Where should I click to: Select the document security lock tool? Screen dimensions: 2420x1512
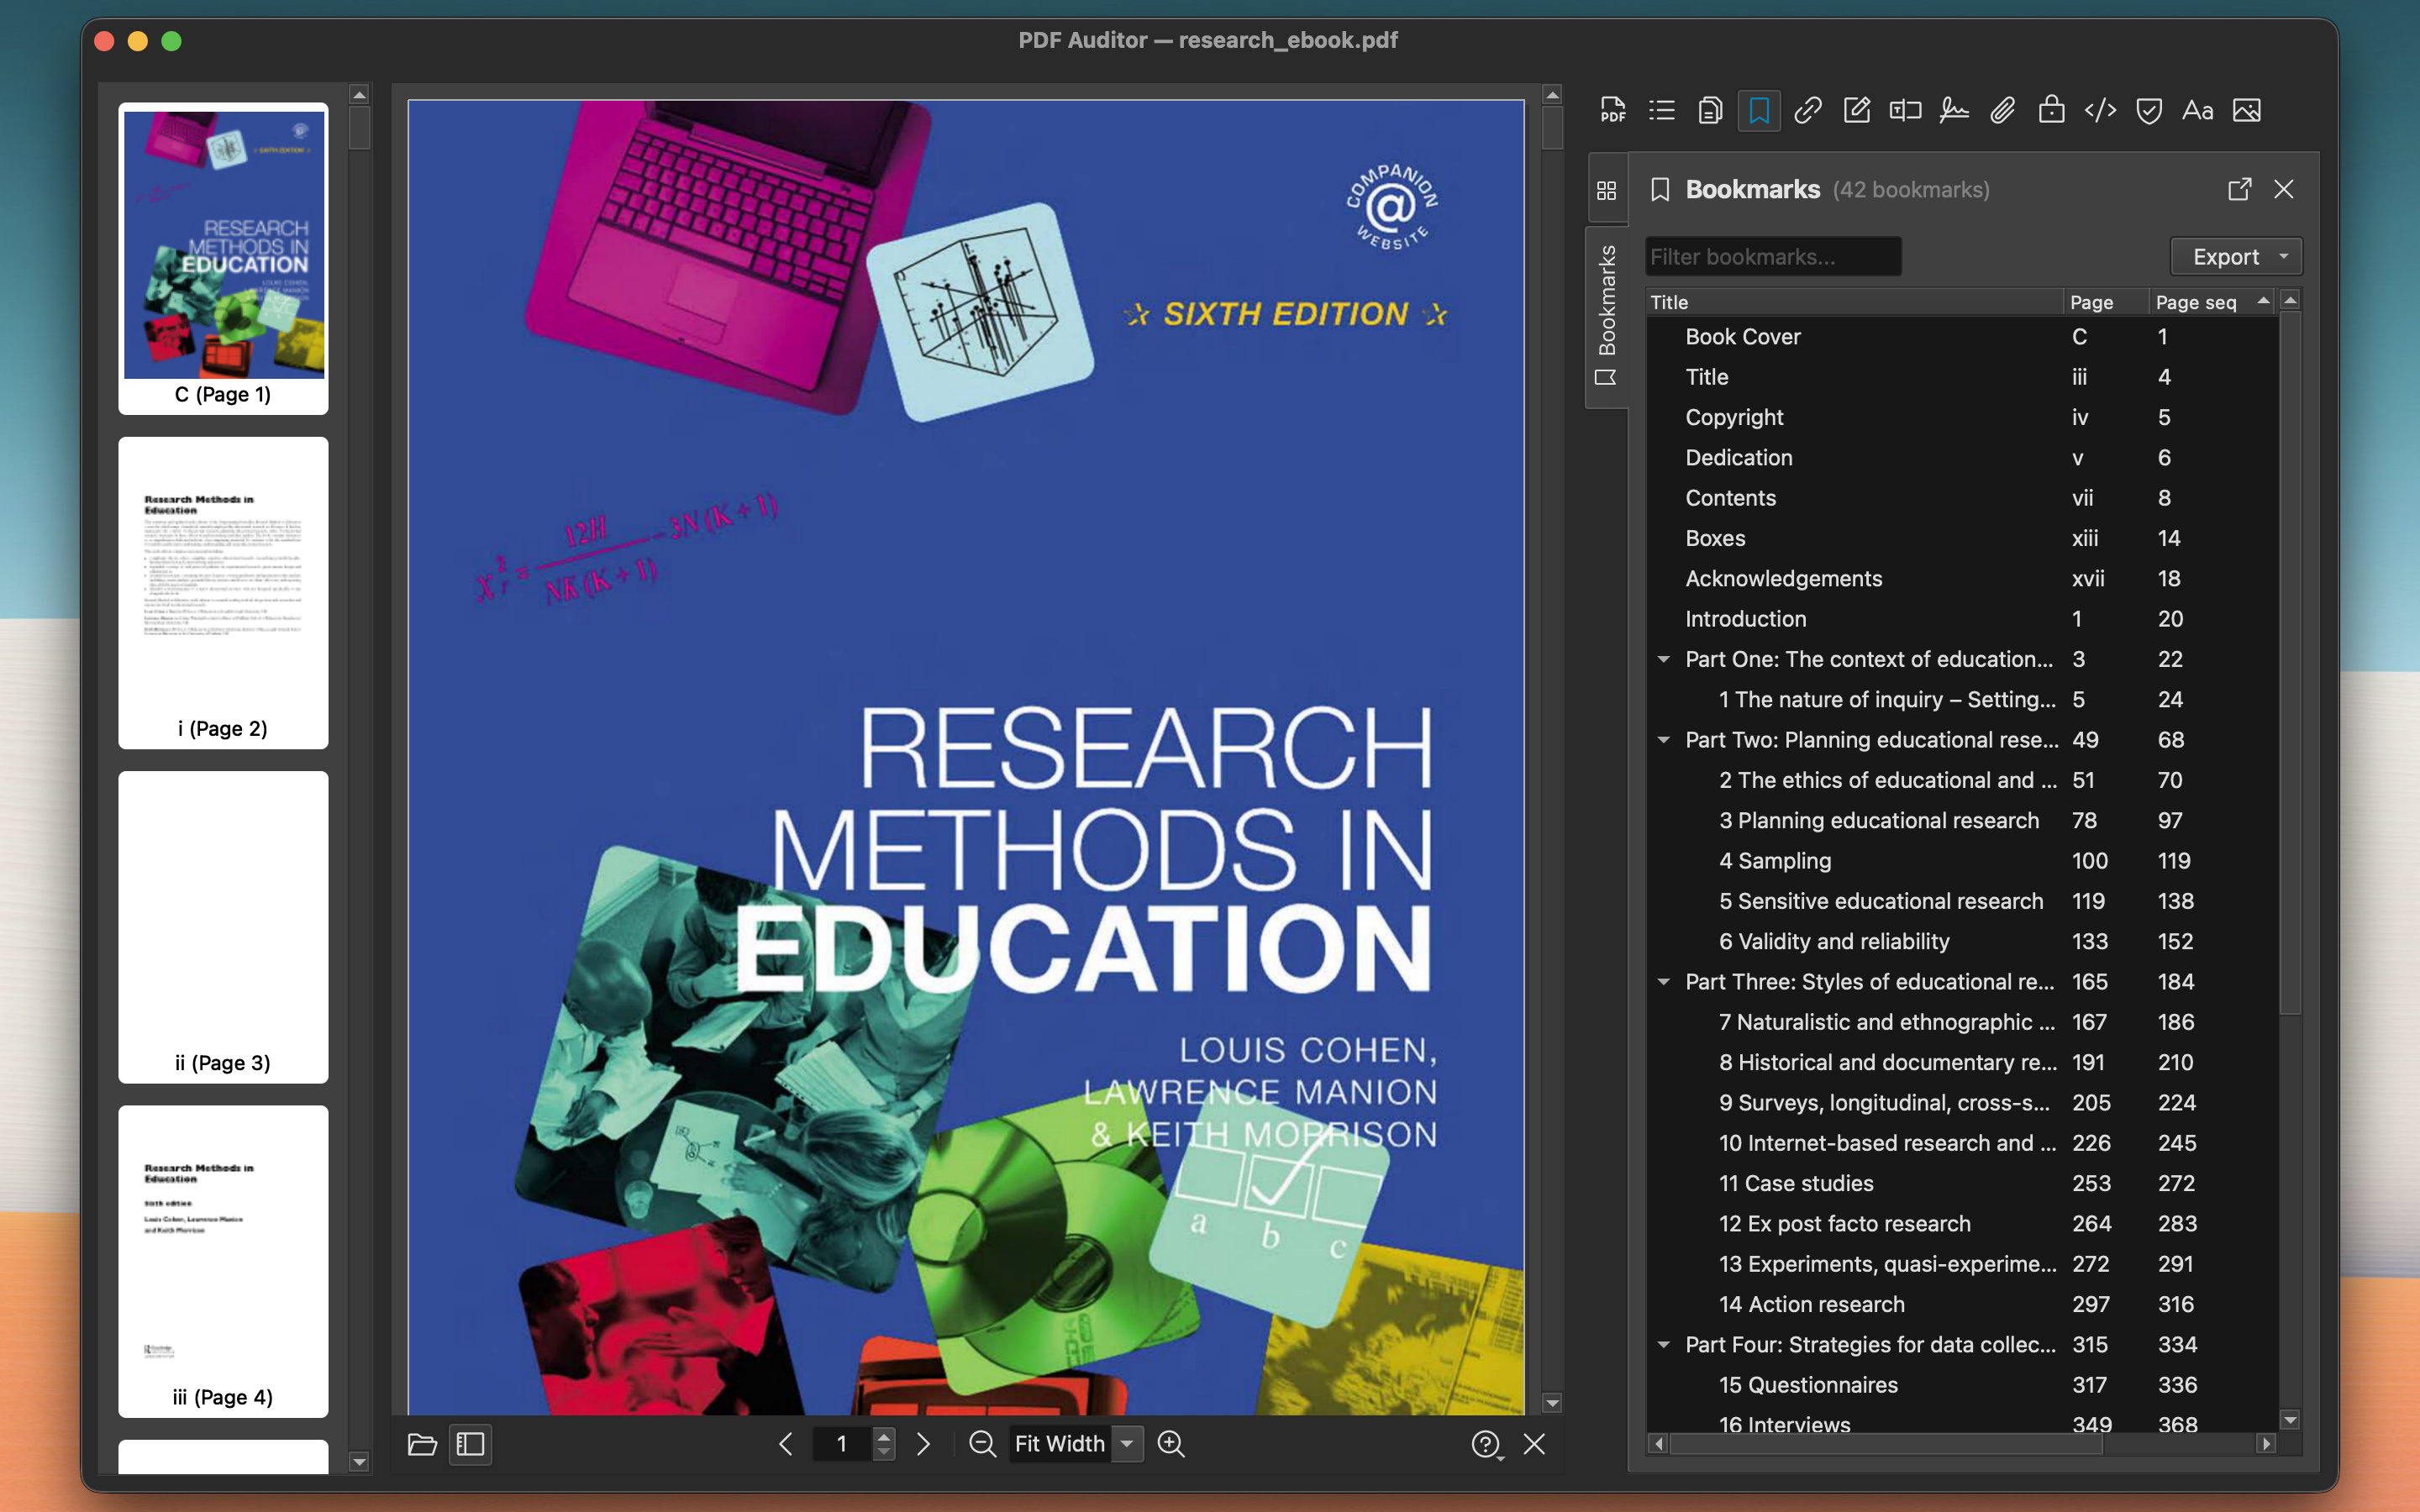(2051, 110)
